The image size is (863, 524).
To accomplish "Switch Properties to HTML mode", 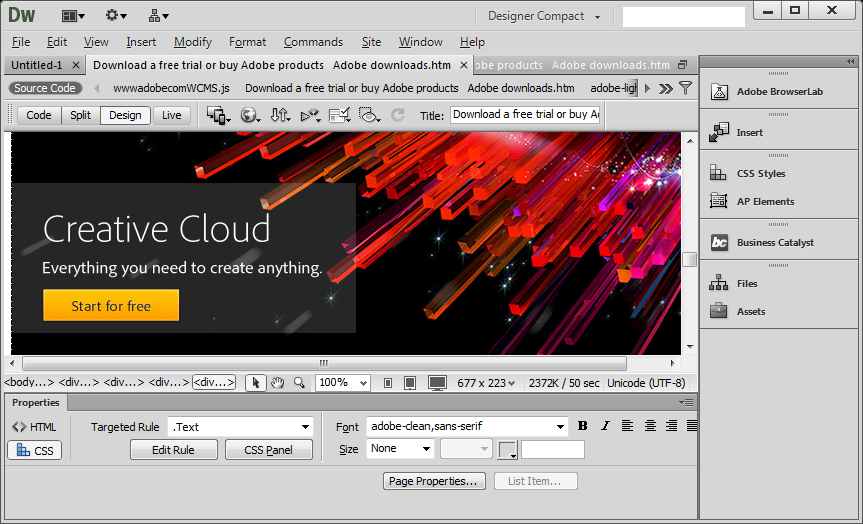I will (34, 427).
